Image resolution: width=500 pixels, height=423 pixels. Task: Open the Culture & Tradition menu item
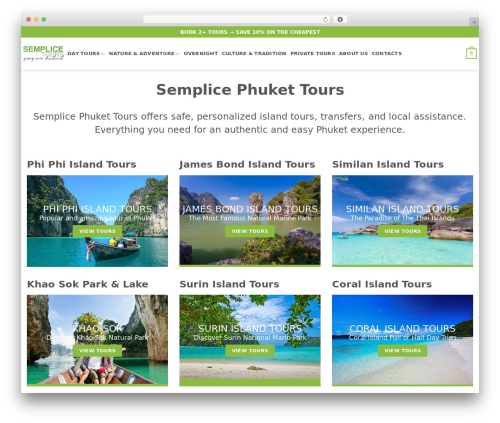pos(254,53)
